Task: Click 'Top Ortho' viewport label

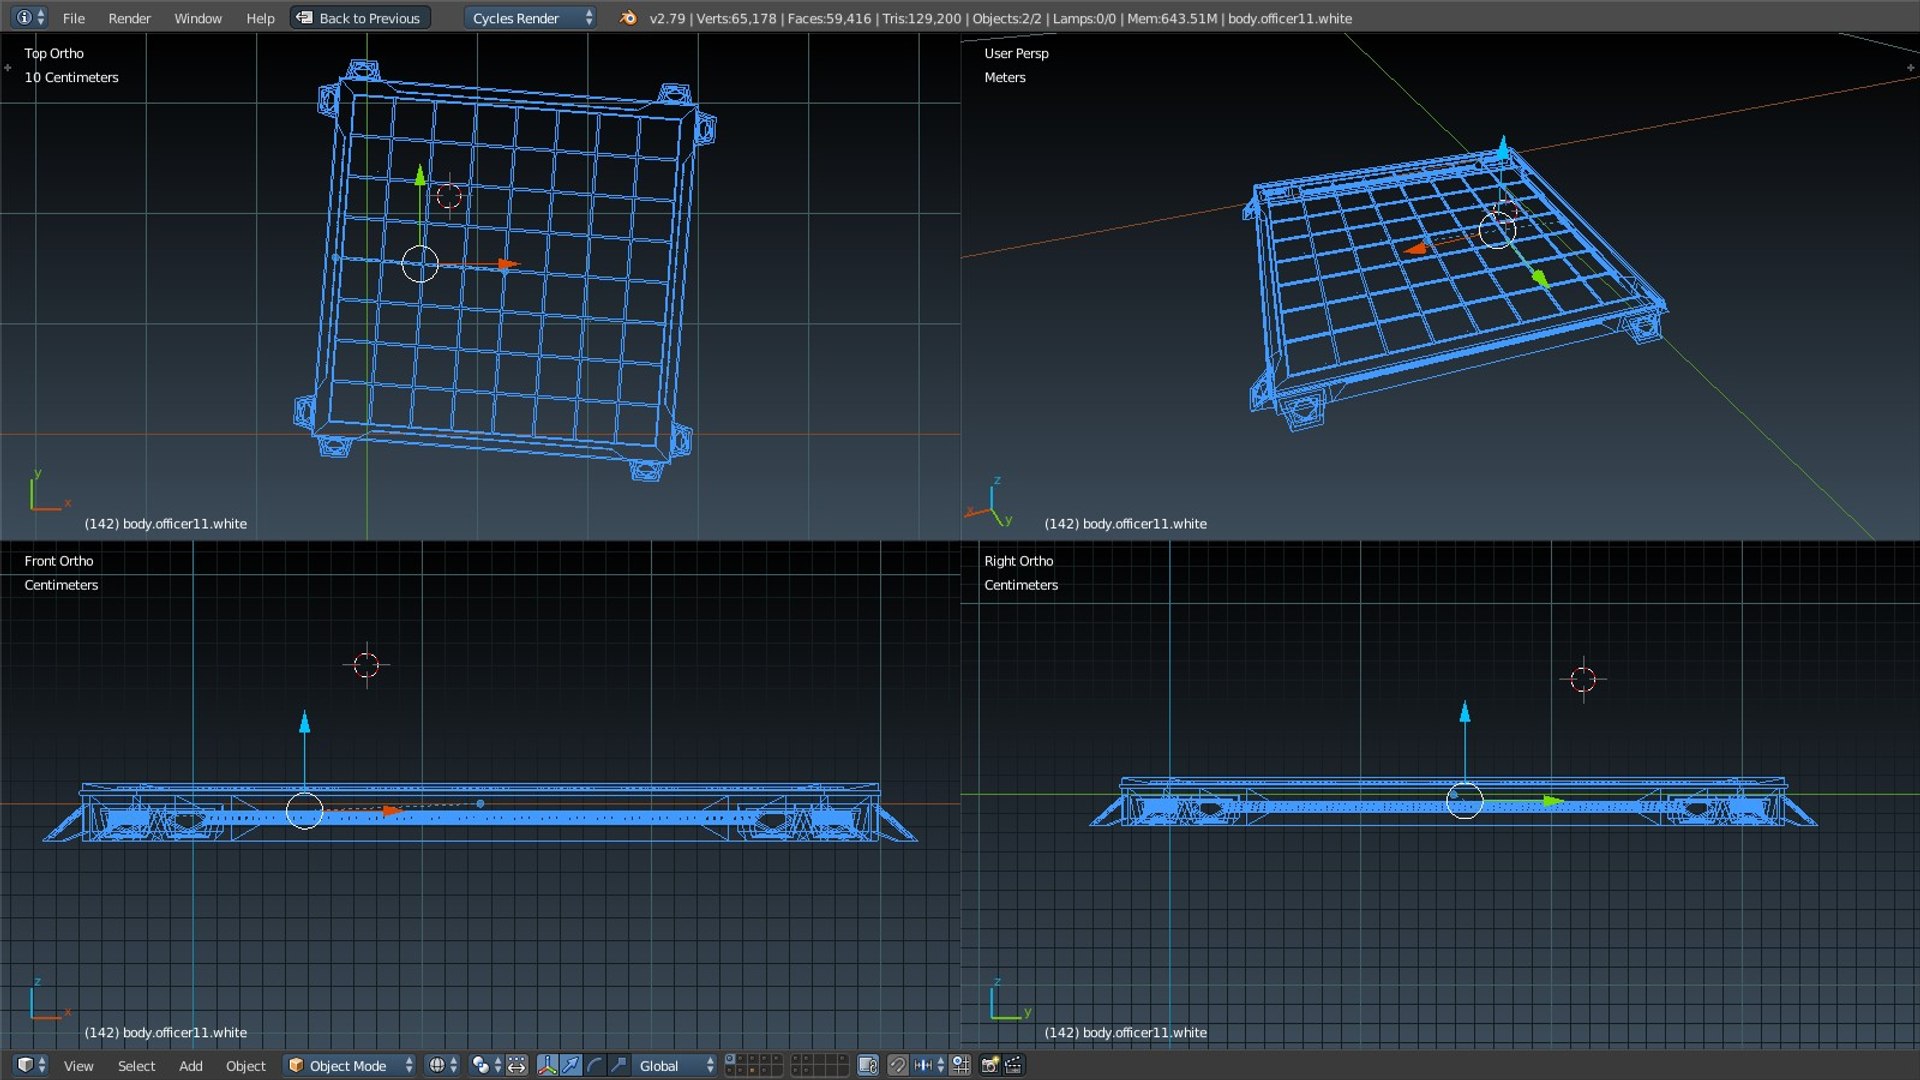Action: pos(54,53)
